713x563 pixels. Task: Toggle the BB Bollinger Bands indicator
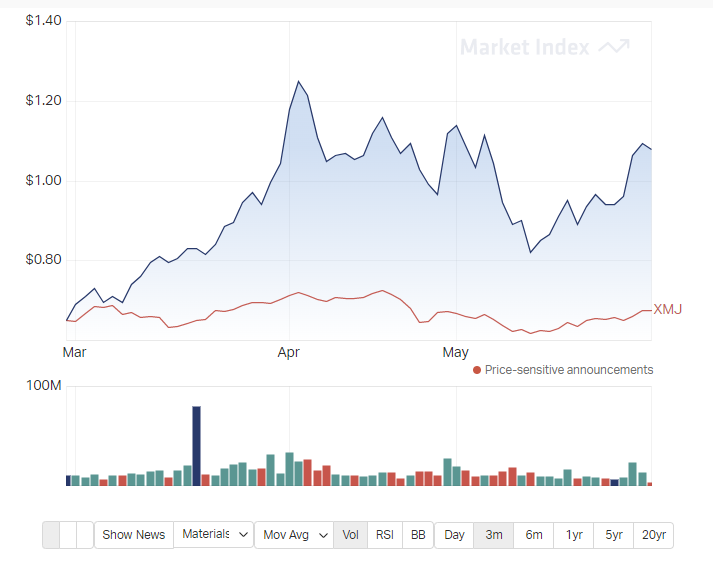click(x=418, y=535)
